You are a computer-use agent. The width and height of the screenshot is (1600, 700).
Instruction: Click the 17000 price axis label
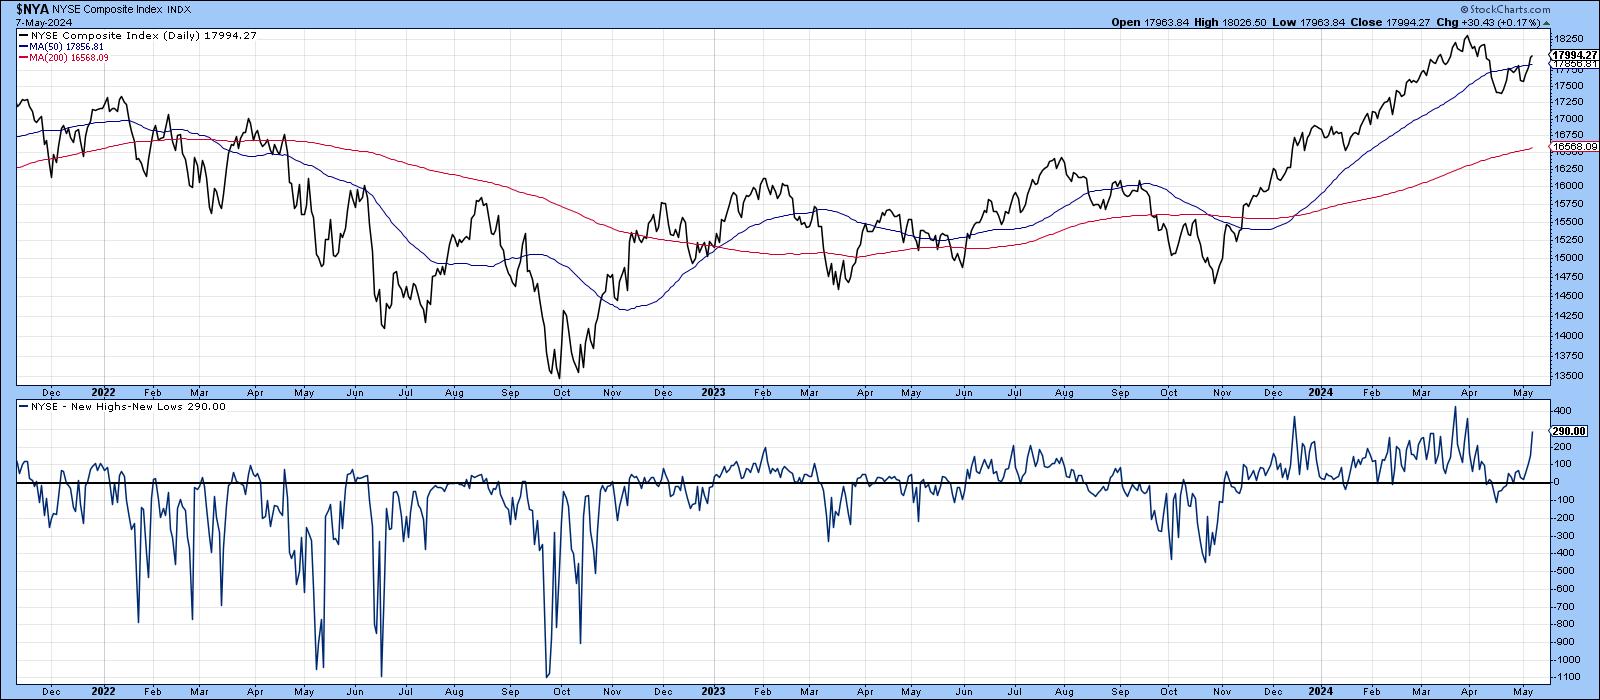click(1568, 119)
